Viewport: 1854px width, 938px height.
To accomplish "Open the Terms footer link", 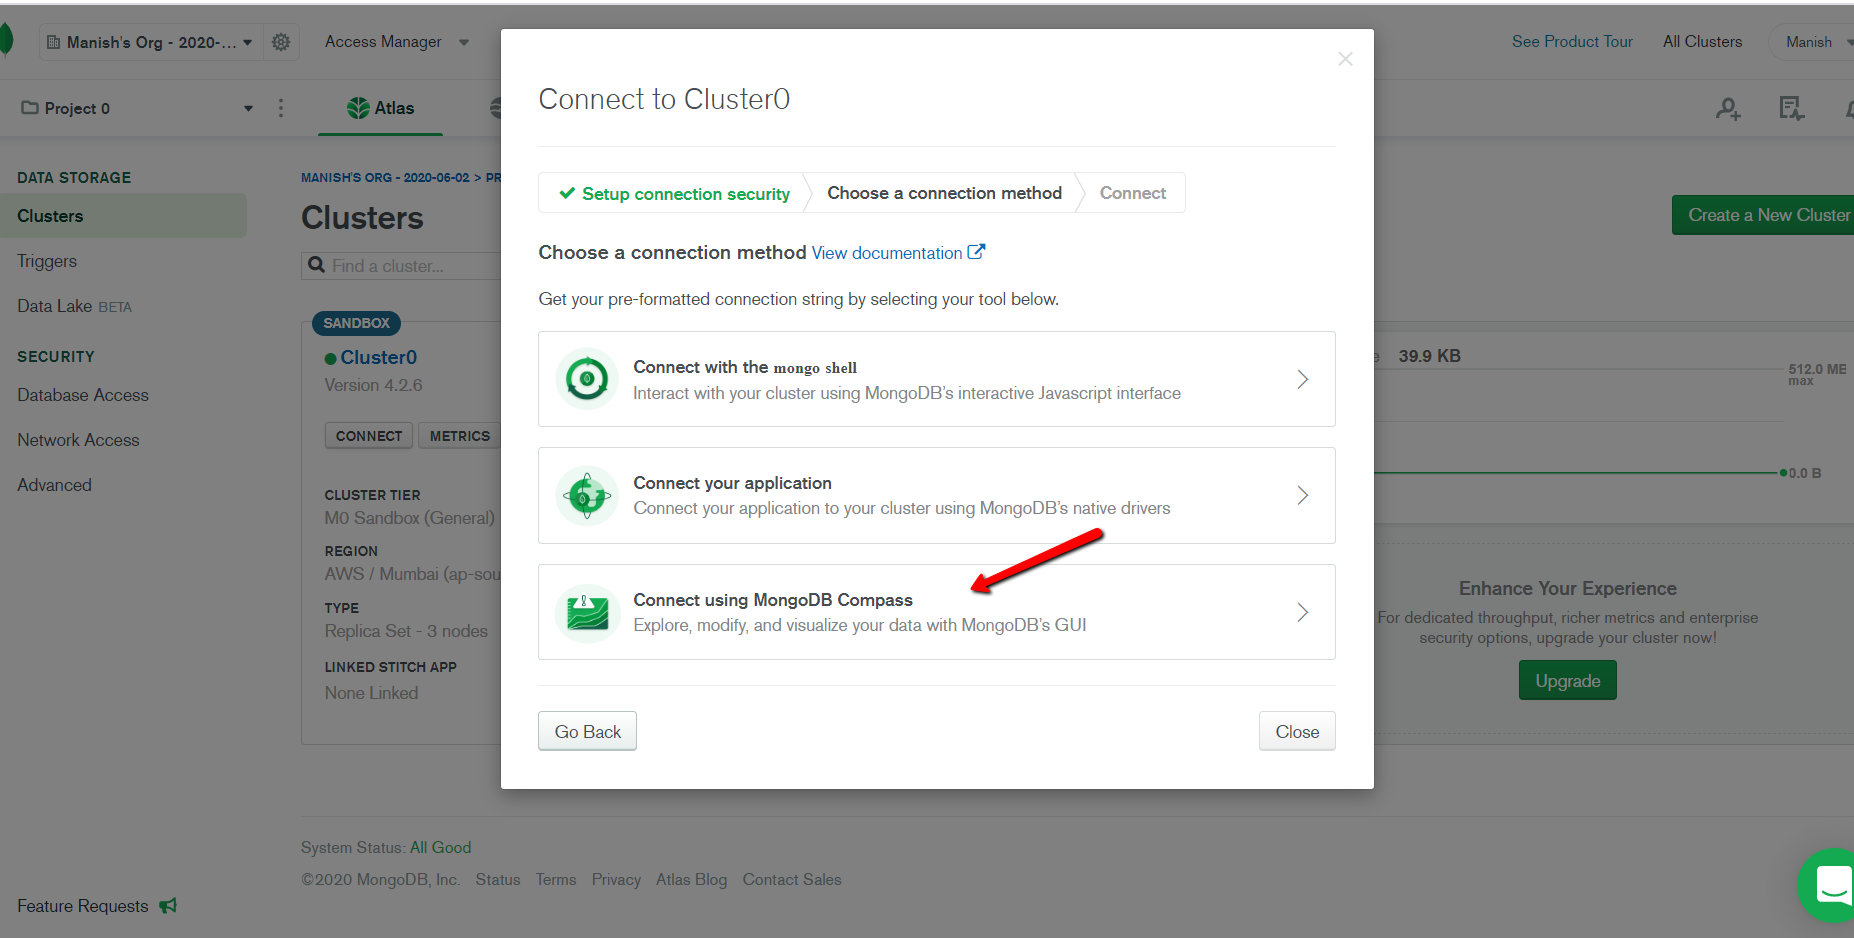I will point(556,880).
